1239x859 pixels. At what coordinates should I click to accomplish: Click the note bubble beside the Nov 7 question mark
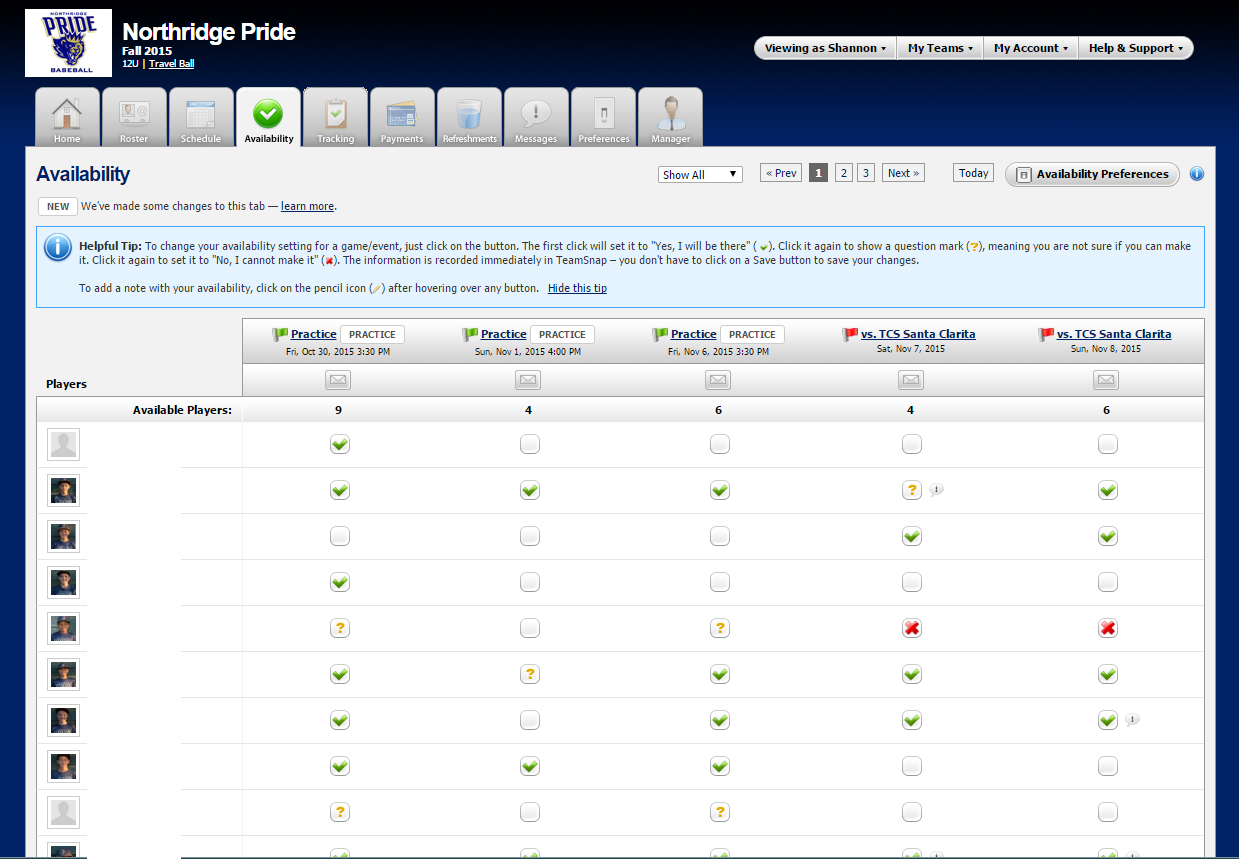click(935, 490)
